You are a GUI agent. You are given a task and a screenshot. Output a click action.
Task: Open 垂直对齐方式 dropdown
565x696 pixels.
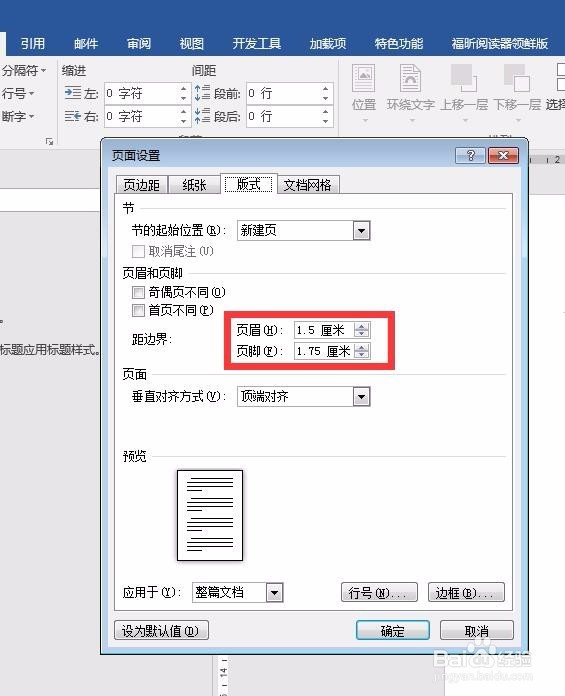coord(361,397)
